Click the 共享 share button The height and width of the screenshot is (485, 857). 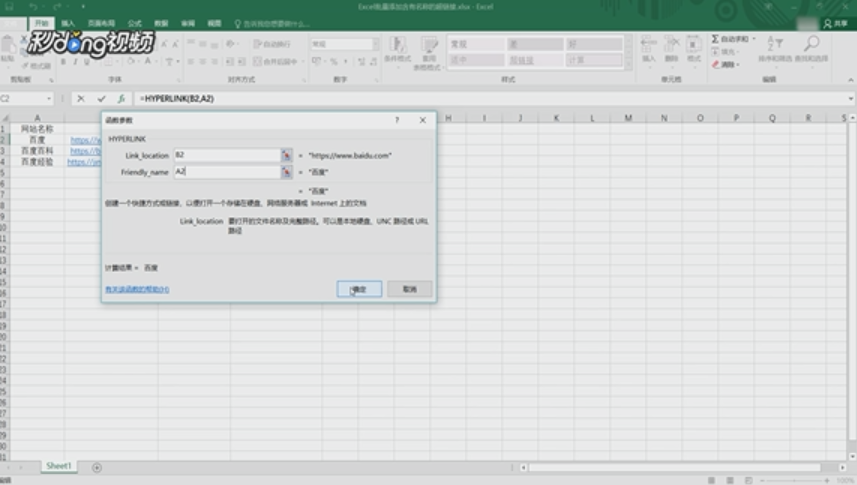click(836, 24)
